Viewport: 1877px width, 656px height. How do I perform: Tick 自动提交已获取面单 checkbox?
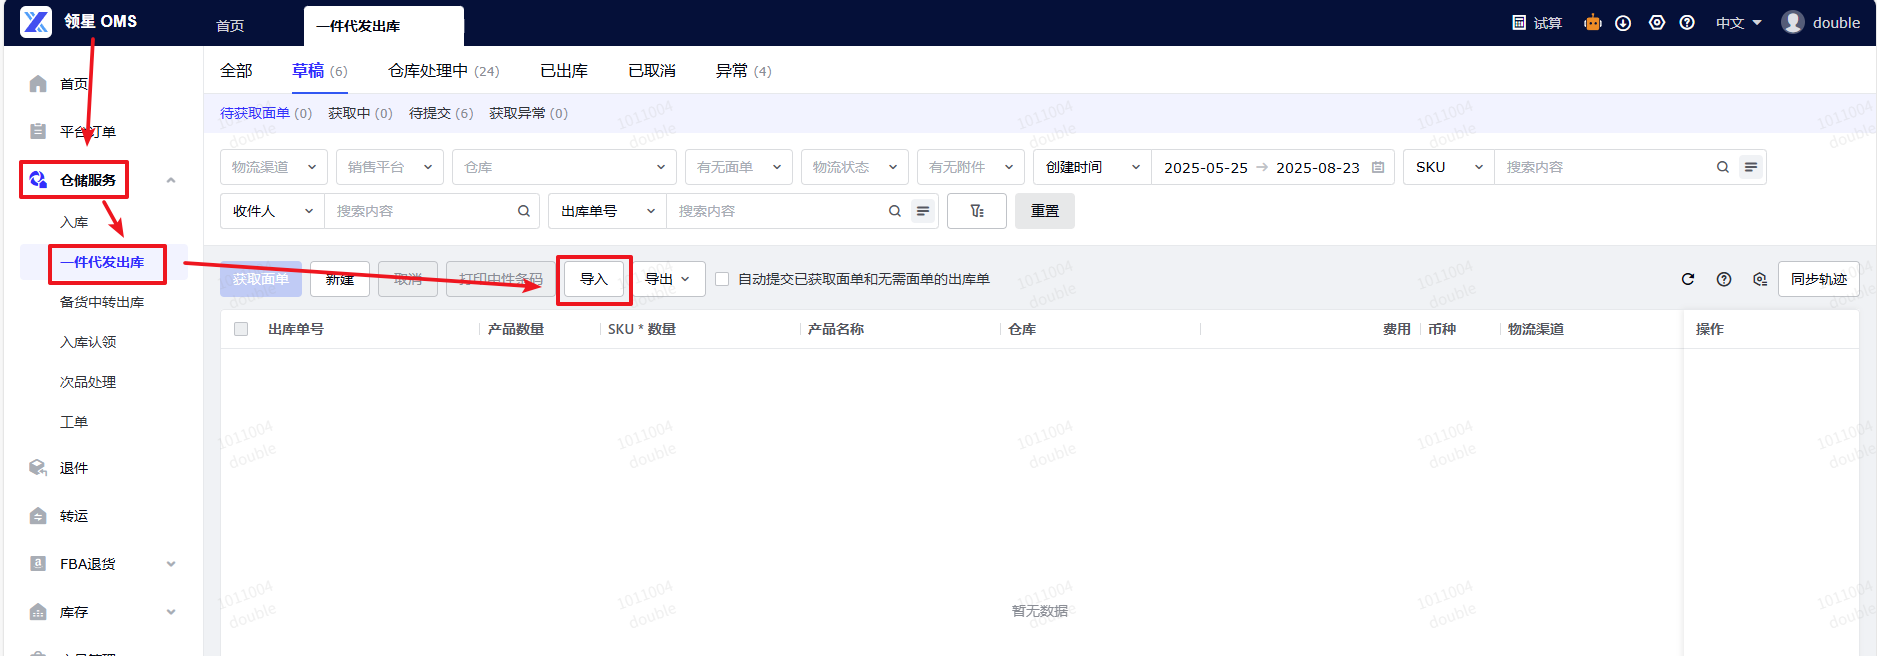pyautogui.click(x=722, y=279)
